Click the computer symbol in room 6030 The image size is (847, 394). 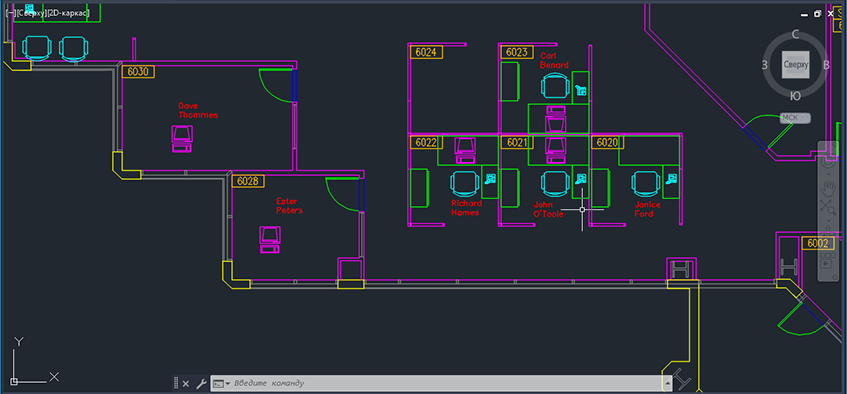[x=182, y=138]
